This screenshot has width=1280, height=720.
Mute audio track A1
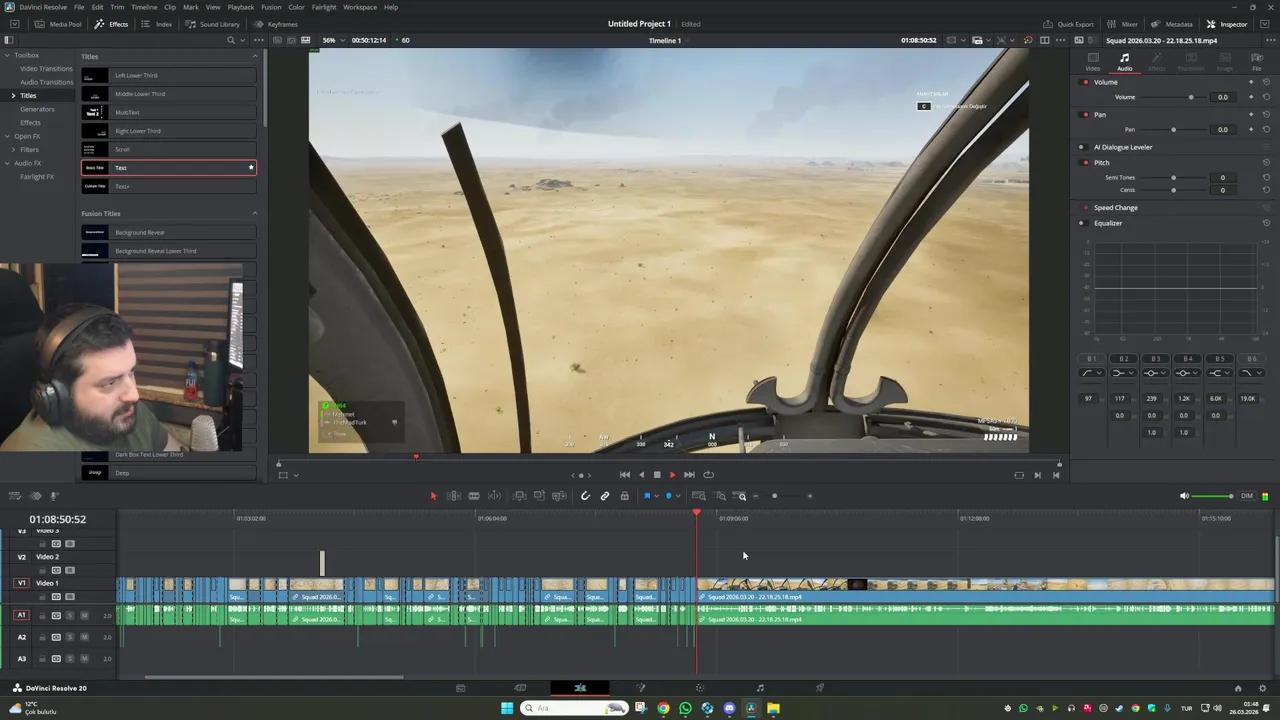click(84, 615)
